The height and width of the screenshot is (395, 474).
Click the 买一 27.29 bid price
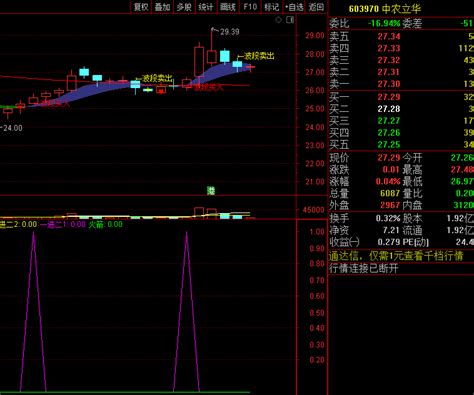[x=389, y=97]
